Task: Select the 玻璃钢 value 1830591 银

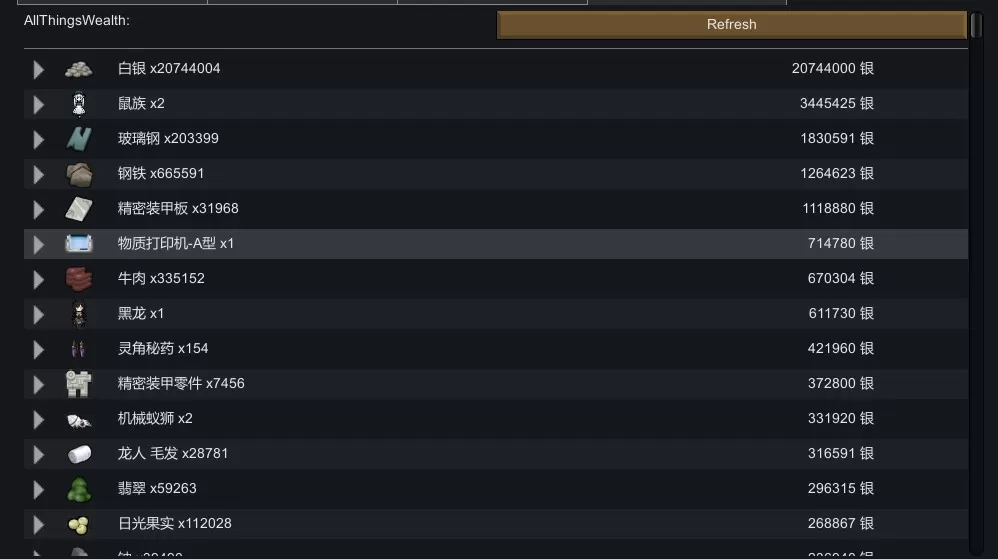Action: pos(836,139)
